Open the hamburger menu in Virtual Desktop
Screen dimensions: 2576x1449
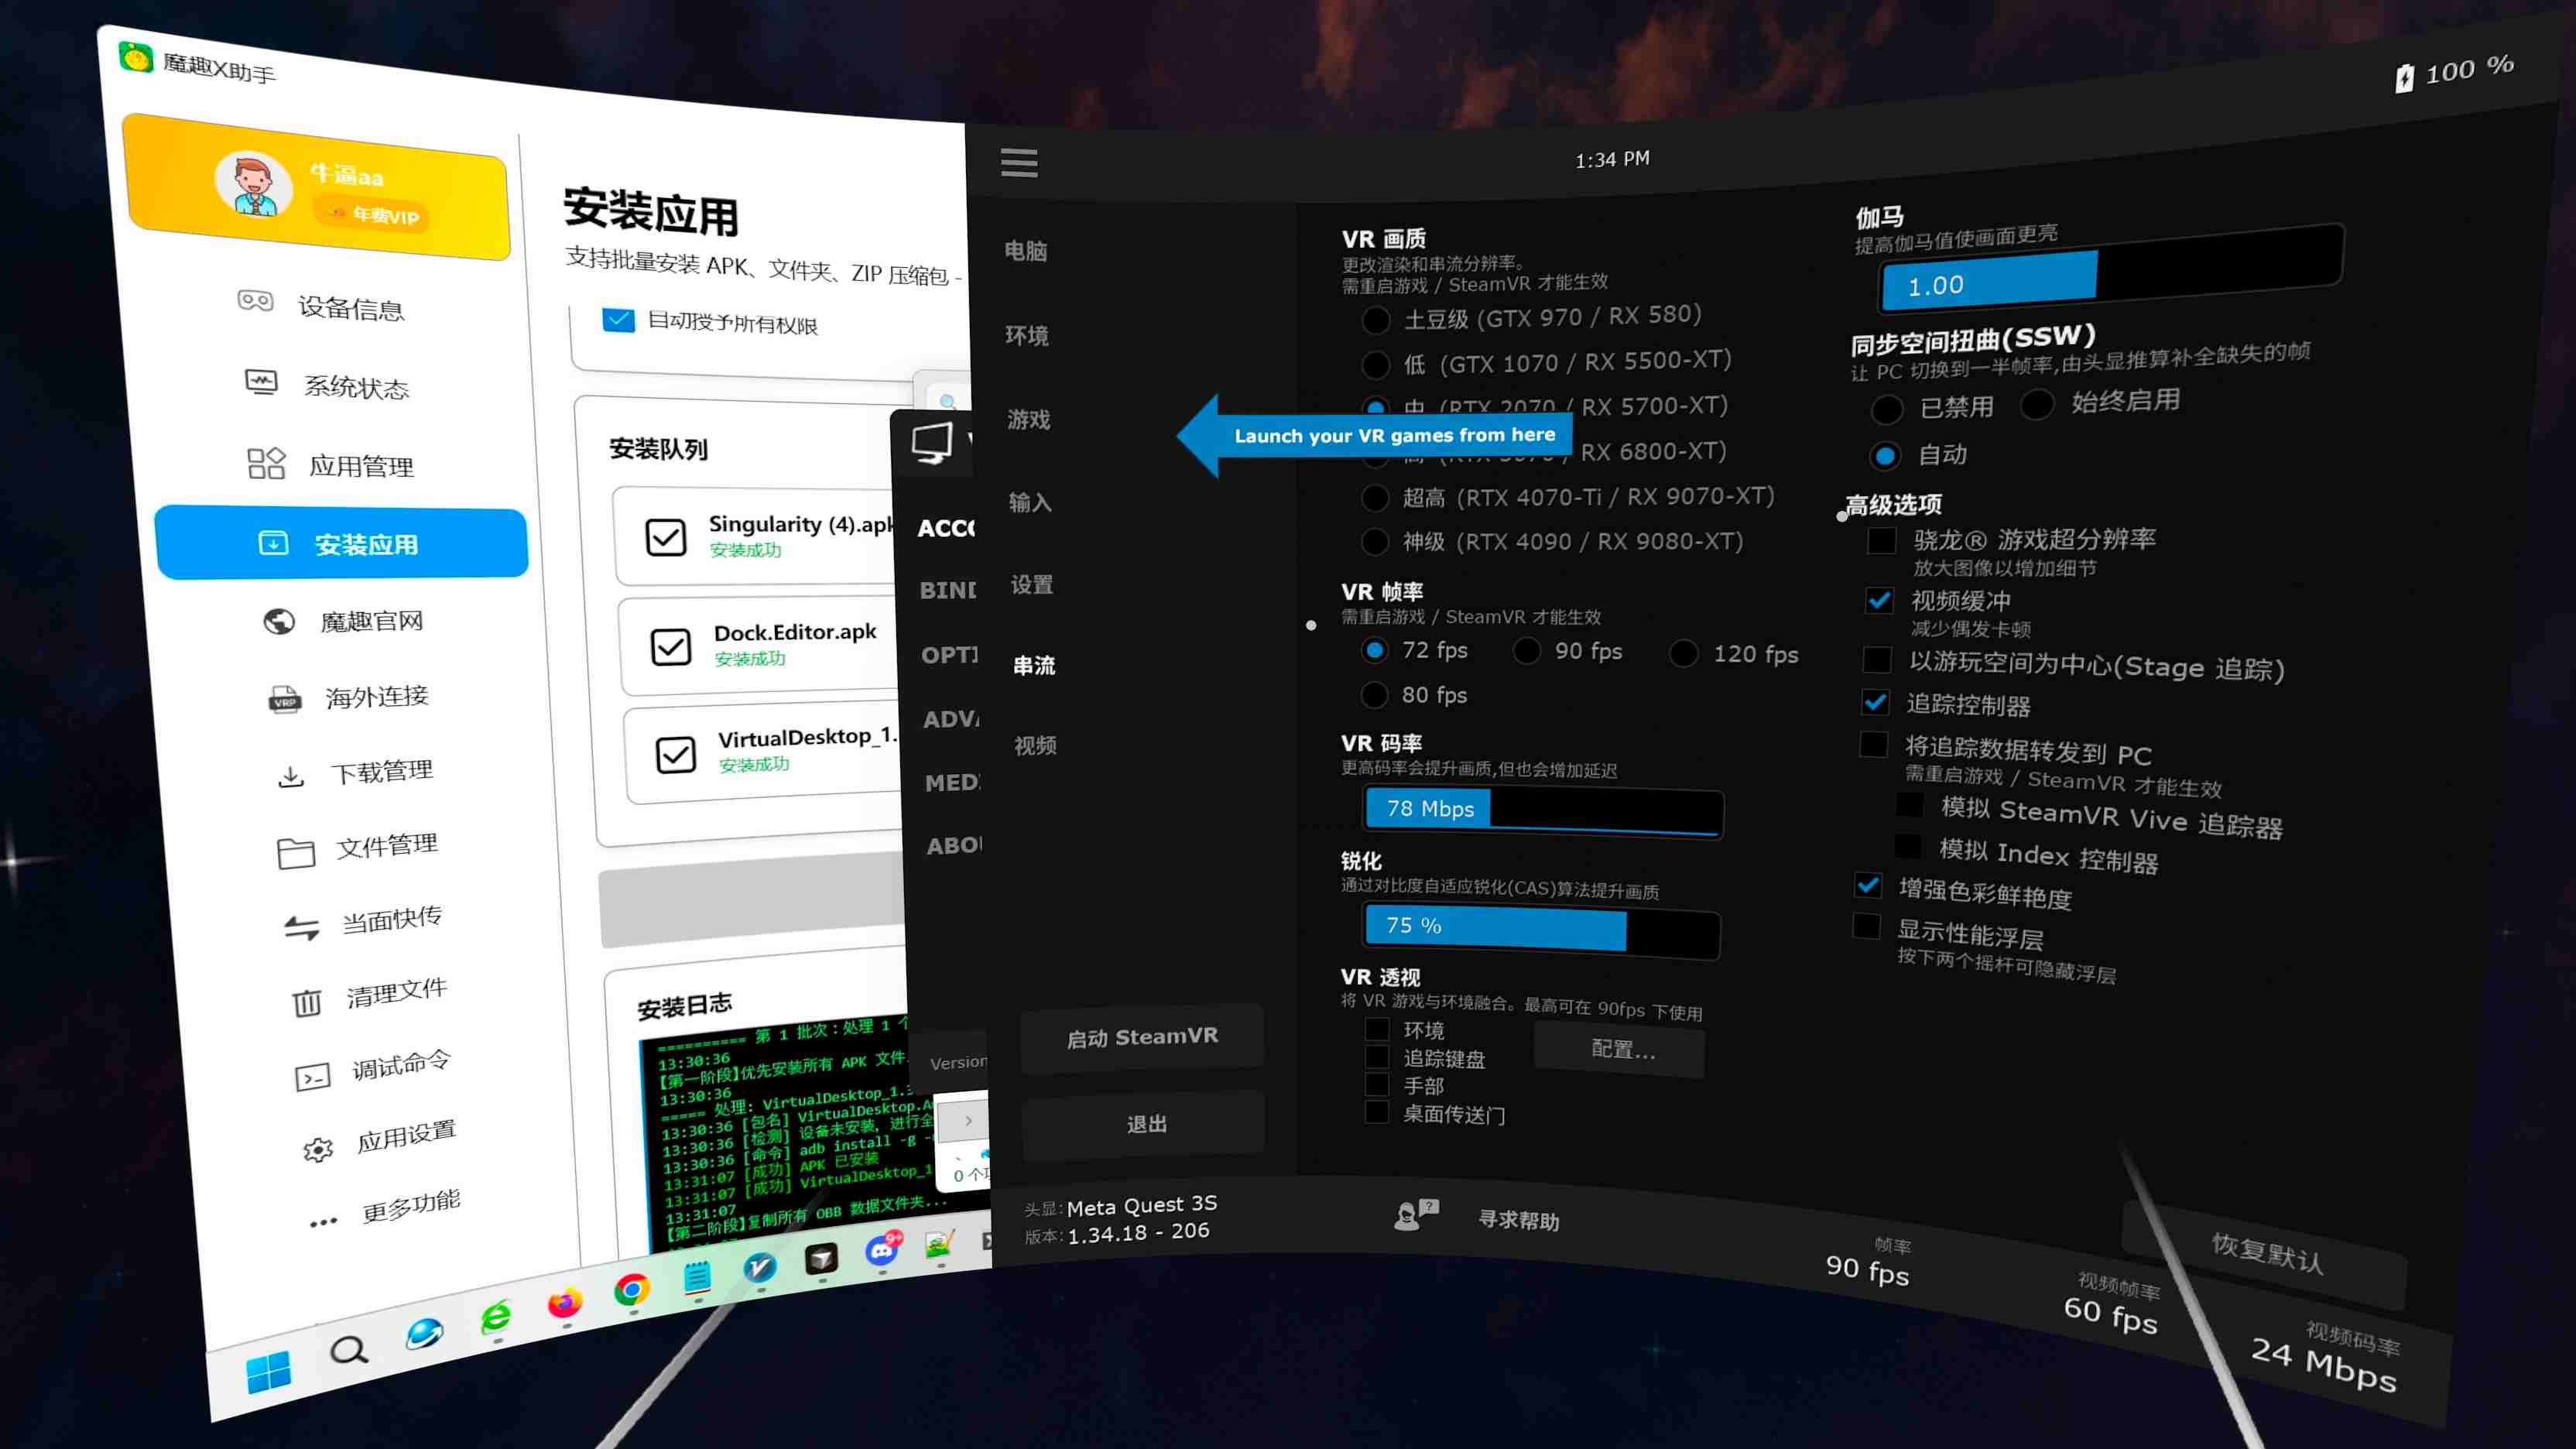point(1019,162)
